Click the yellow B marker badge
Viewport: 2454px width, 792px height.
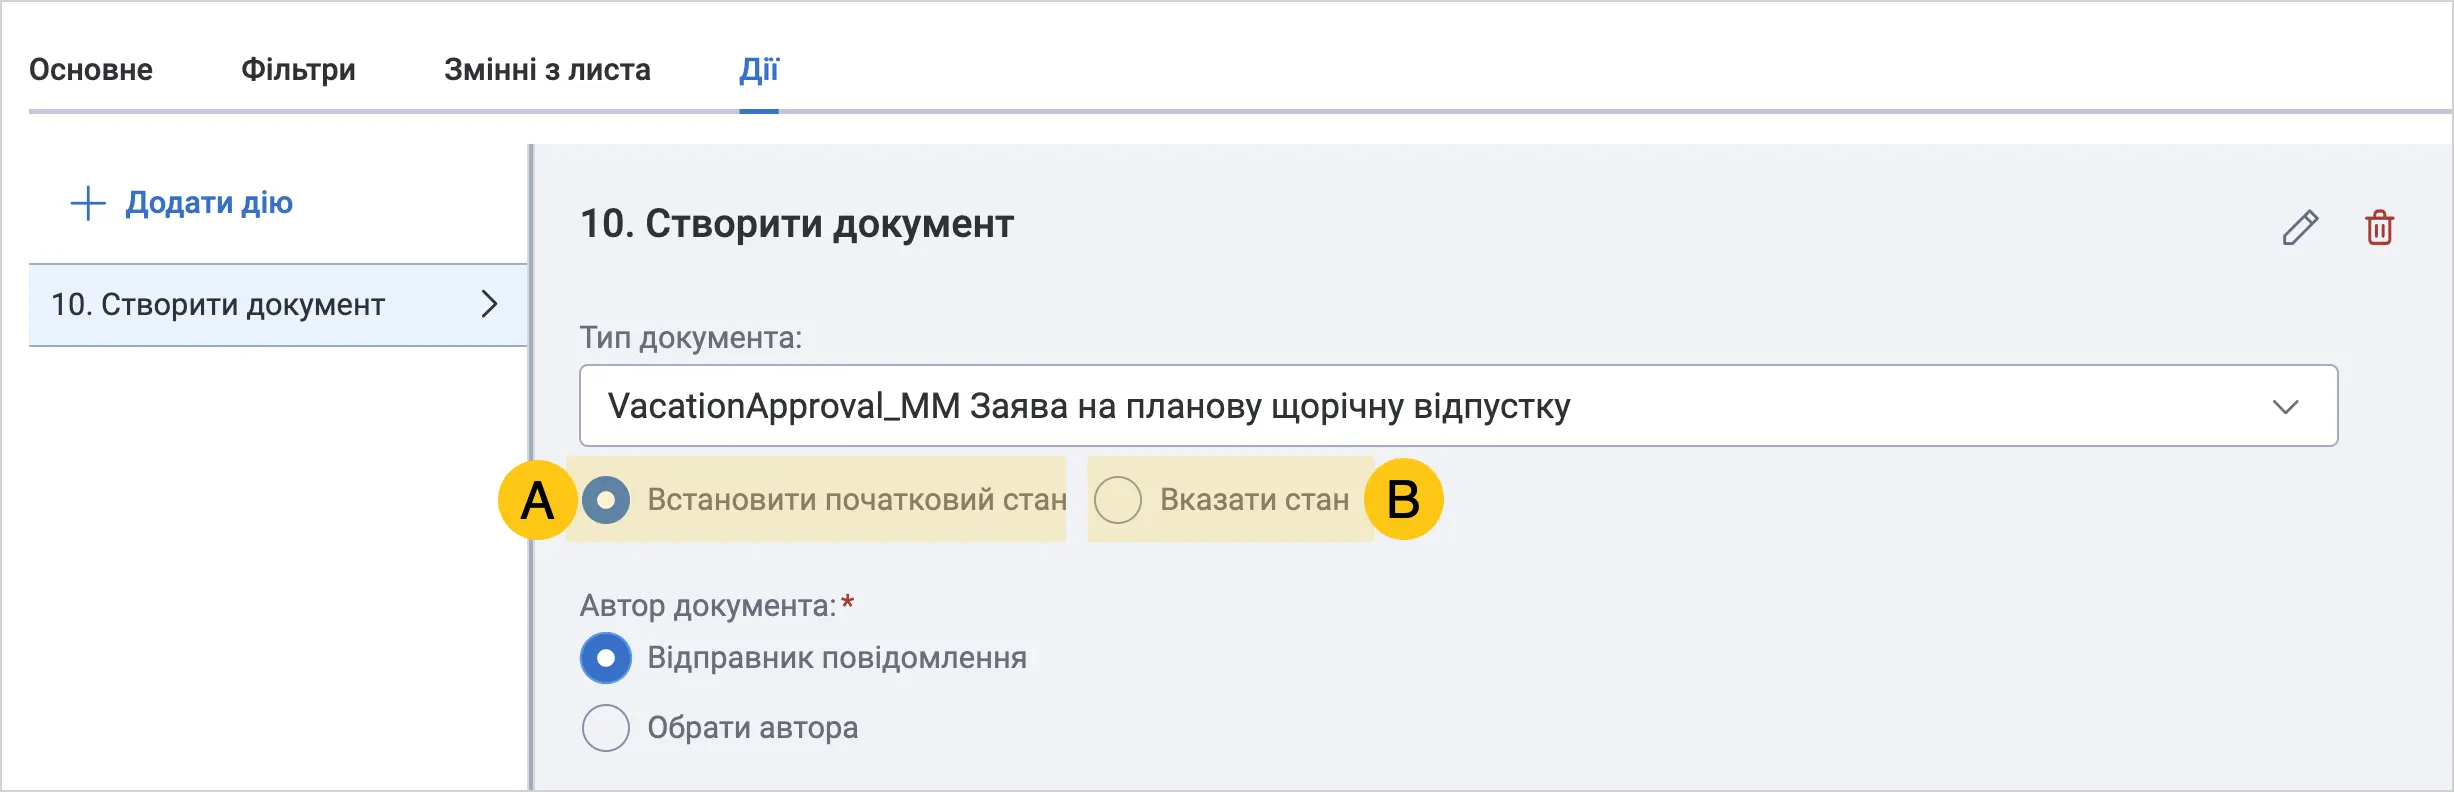click(x=1403, y=499)
